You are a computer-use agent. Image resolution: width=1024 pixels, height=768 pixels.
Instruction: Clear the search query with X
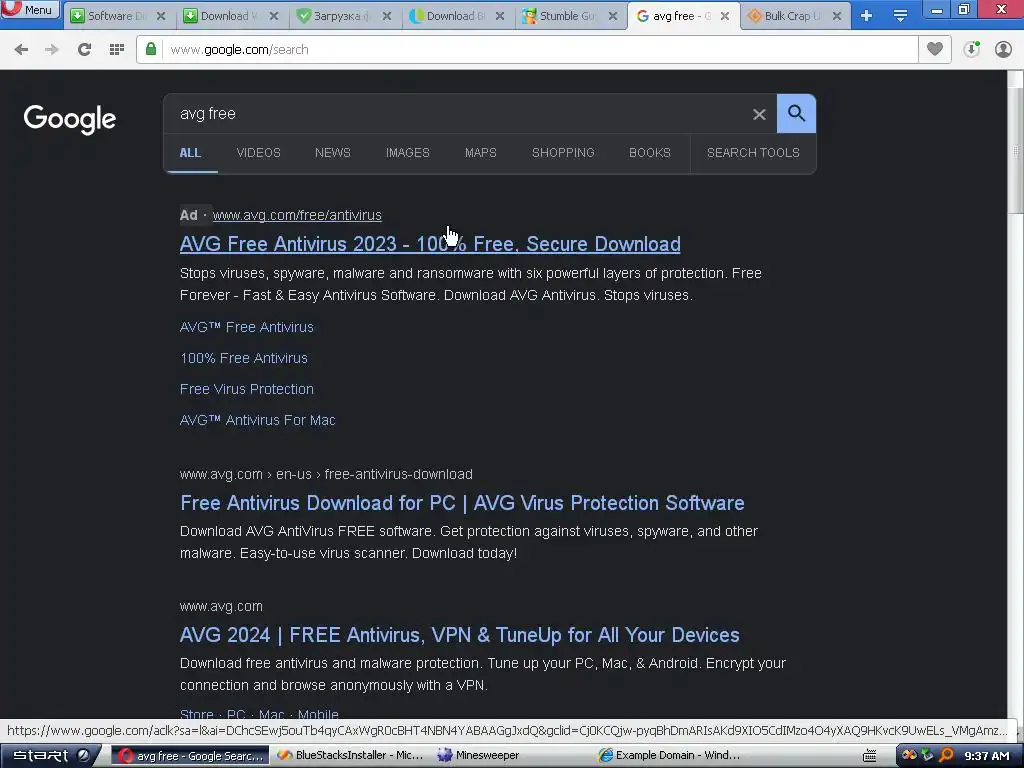(759, 114)
